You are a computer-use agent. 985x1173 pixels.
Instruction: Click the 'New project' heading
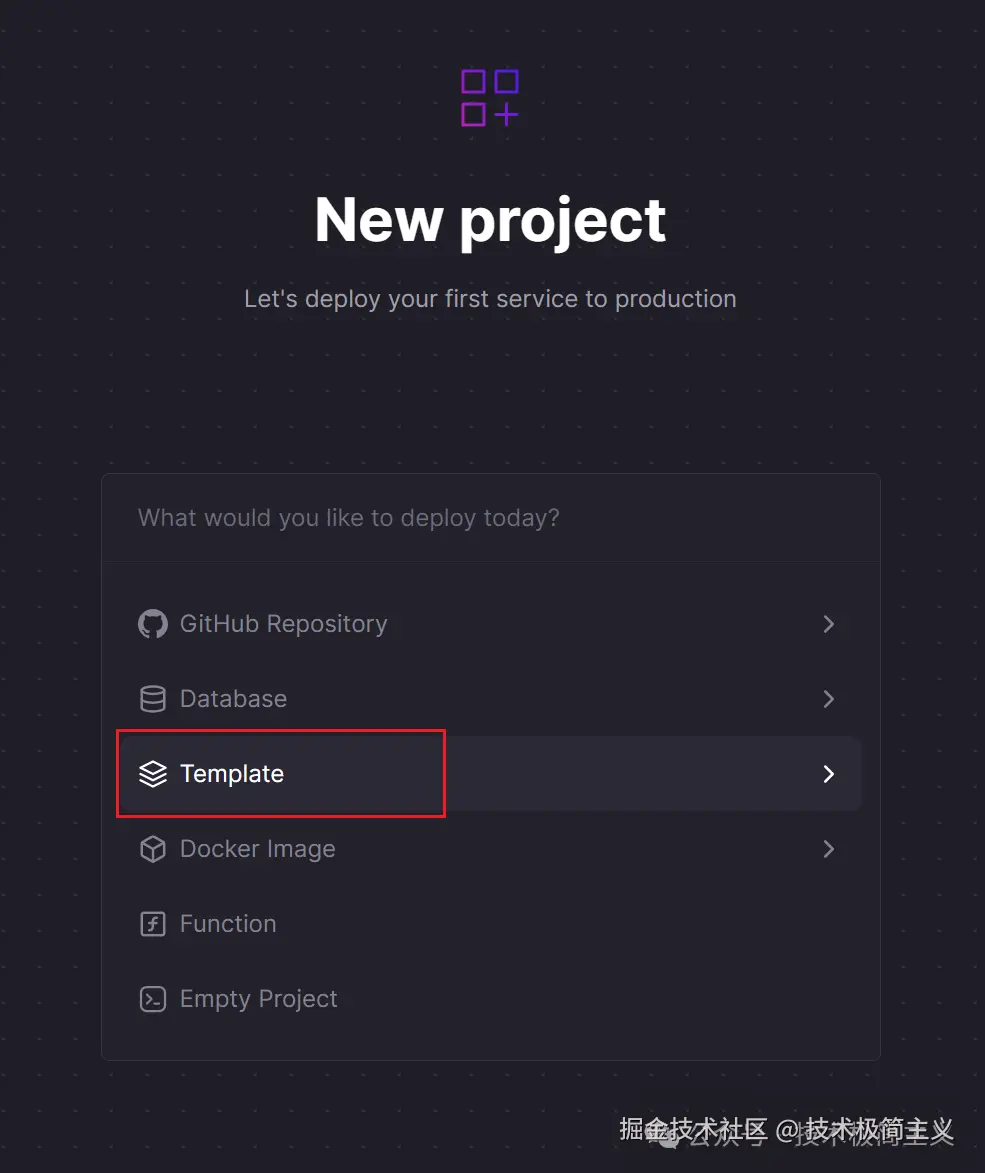pyautogui.click(x=490, y=220)
